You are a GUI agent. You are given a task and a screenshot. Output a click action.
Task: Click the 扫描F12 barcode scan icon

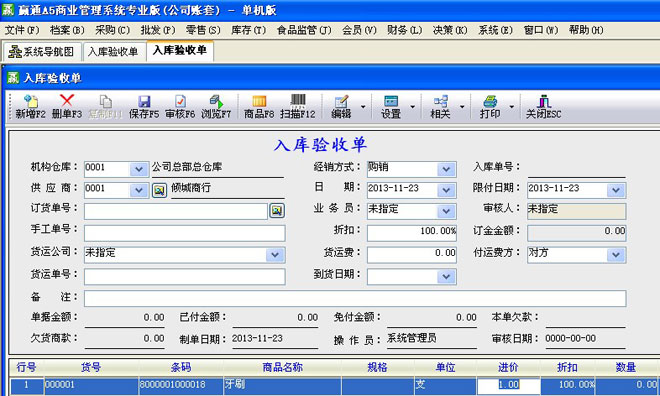pos(298,106)
